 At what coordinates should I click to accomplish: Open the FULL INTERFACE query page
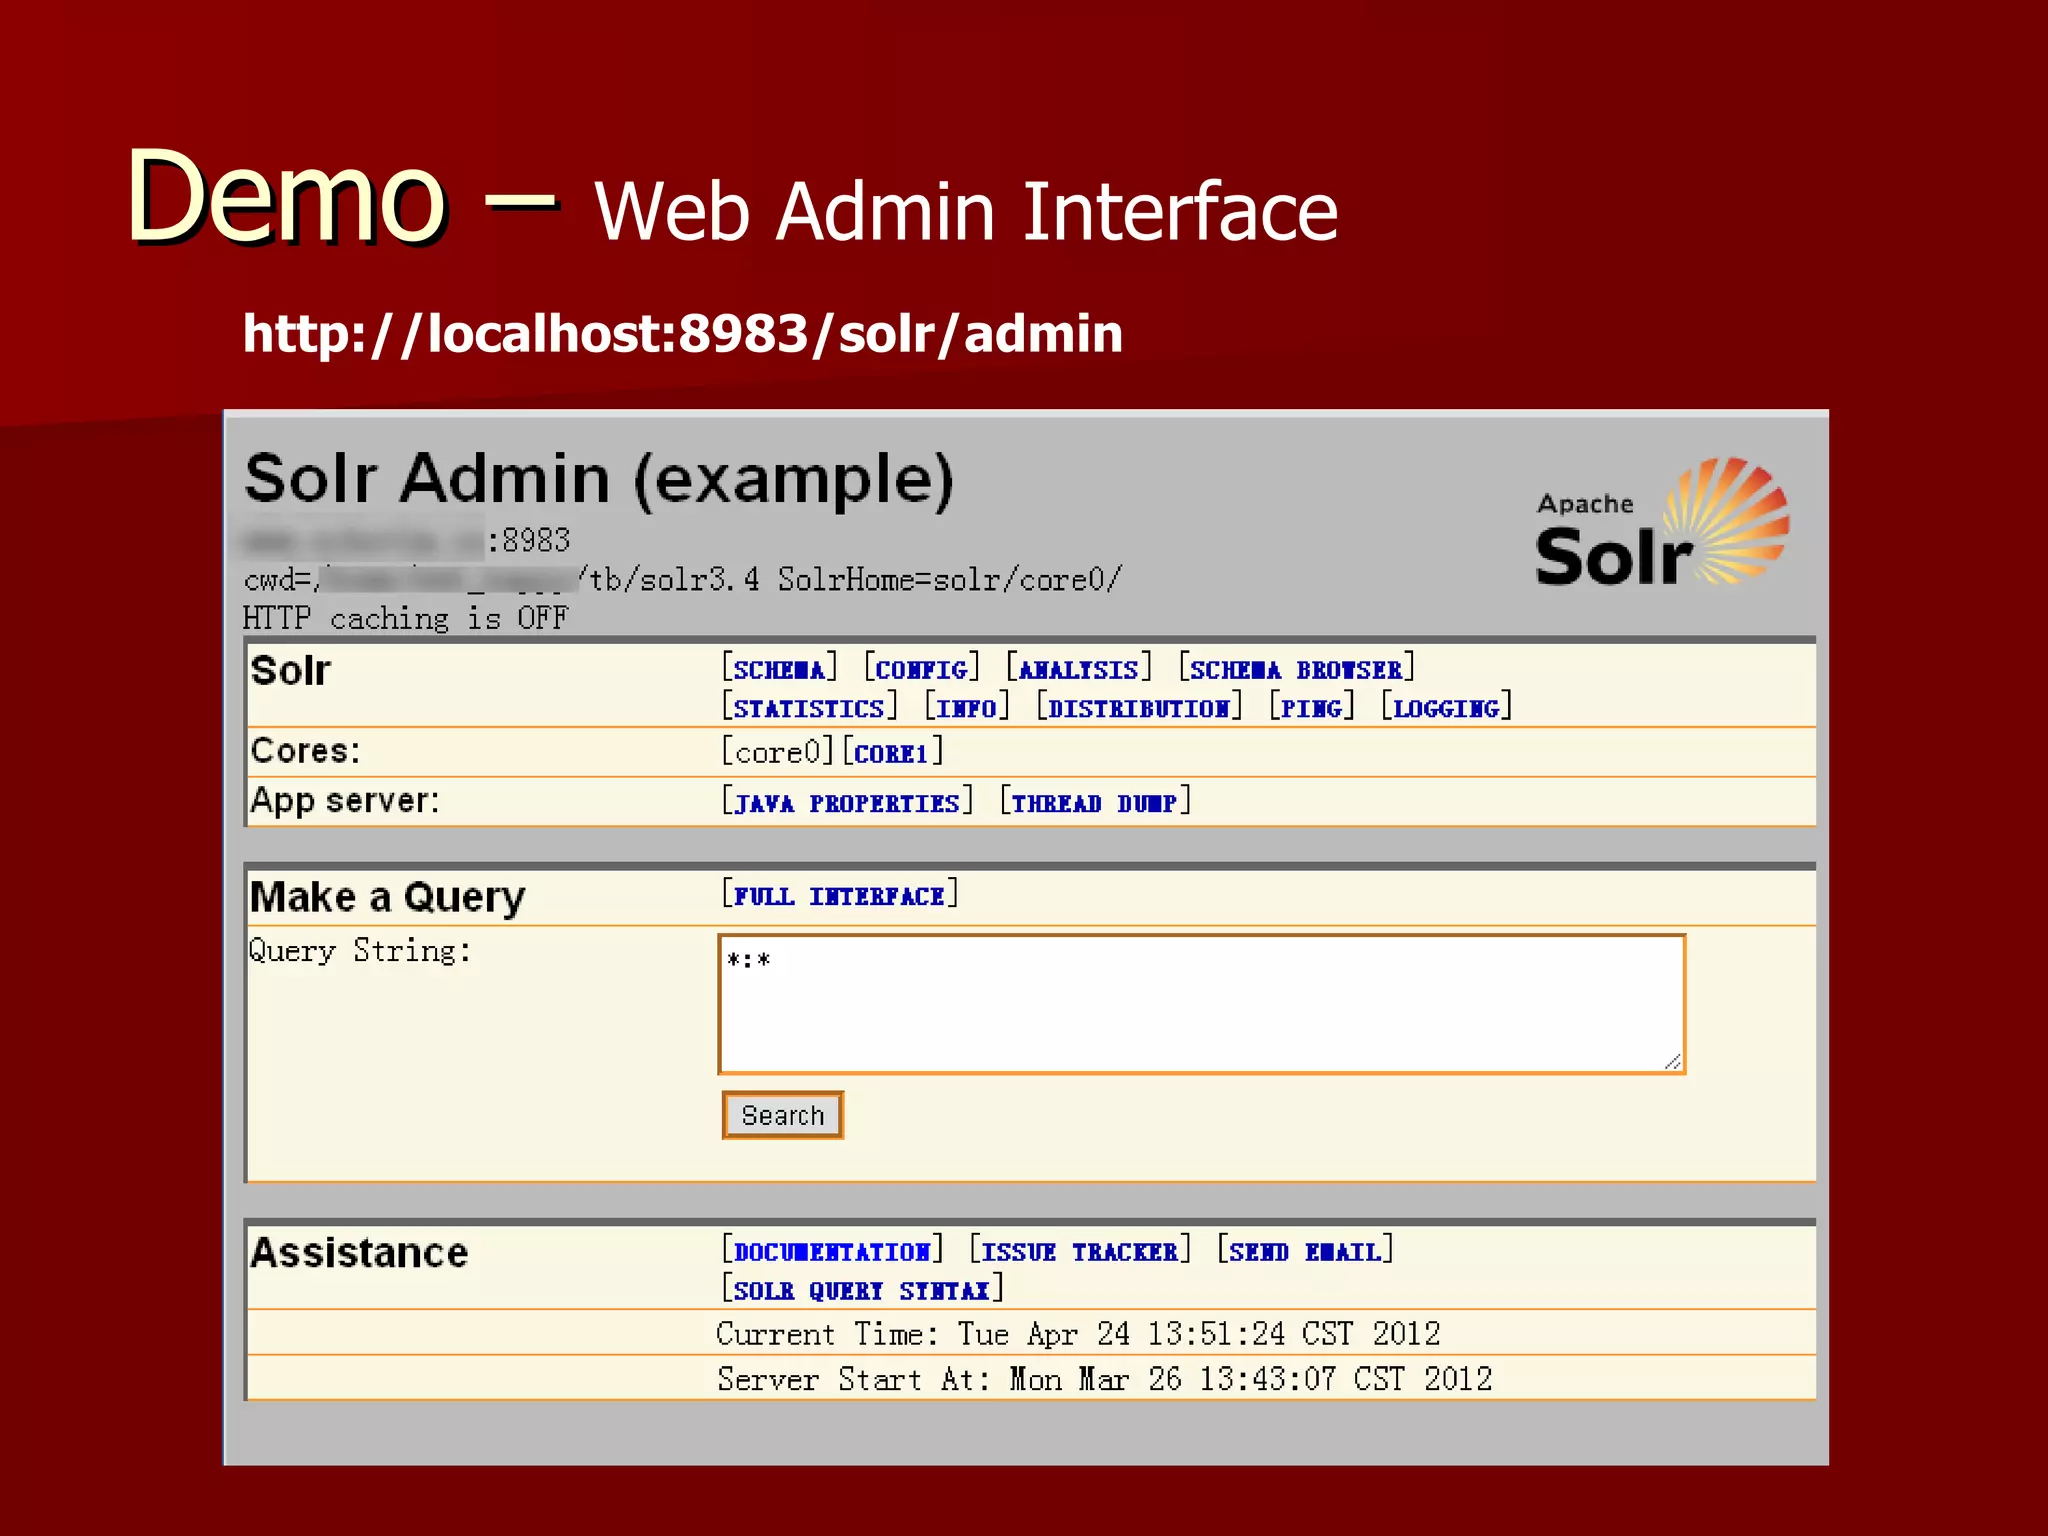click(x=840, y=896)
